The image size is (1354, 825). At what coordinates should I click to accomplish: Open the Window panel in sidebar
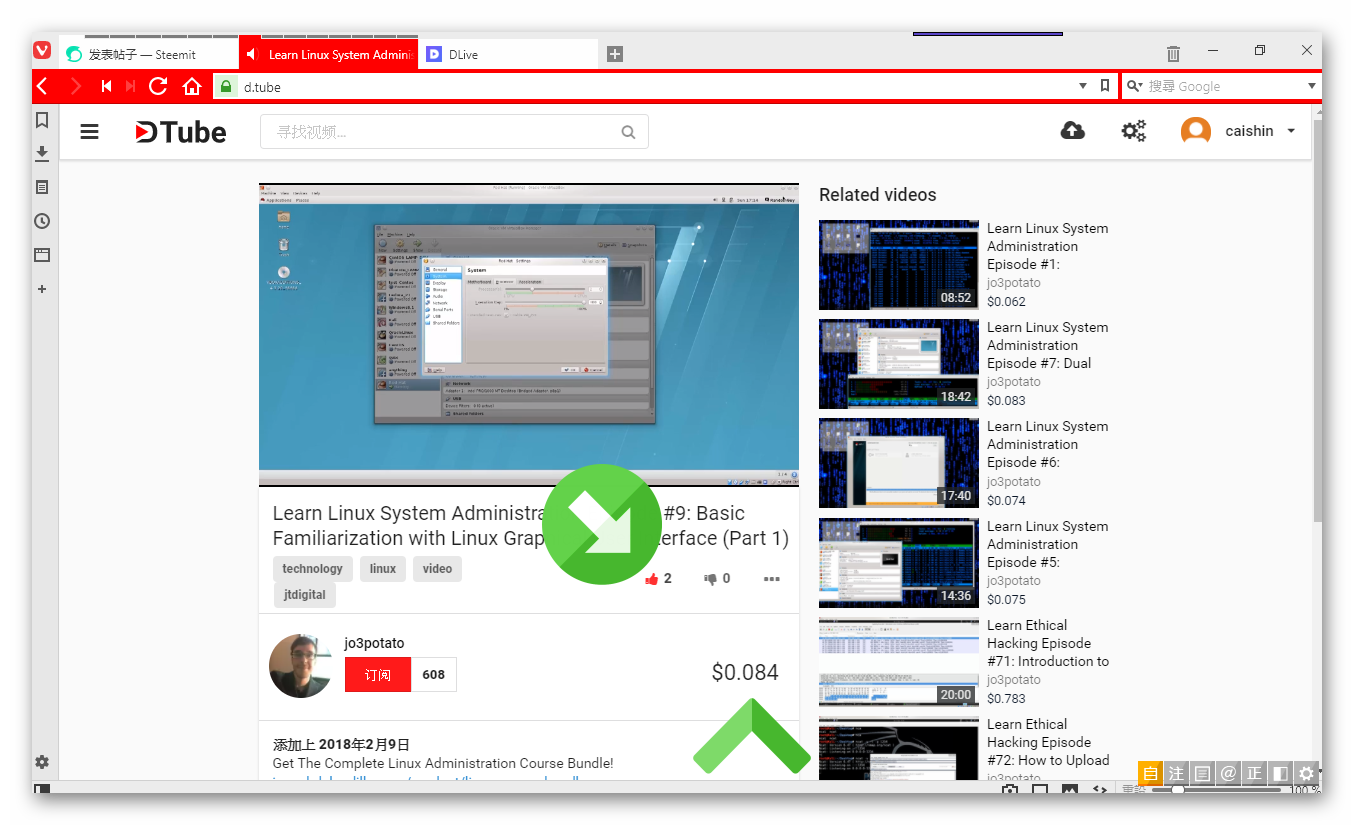[42, 255]
